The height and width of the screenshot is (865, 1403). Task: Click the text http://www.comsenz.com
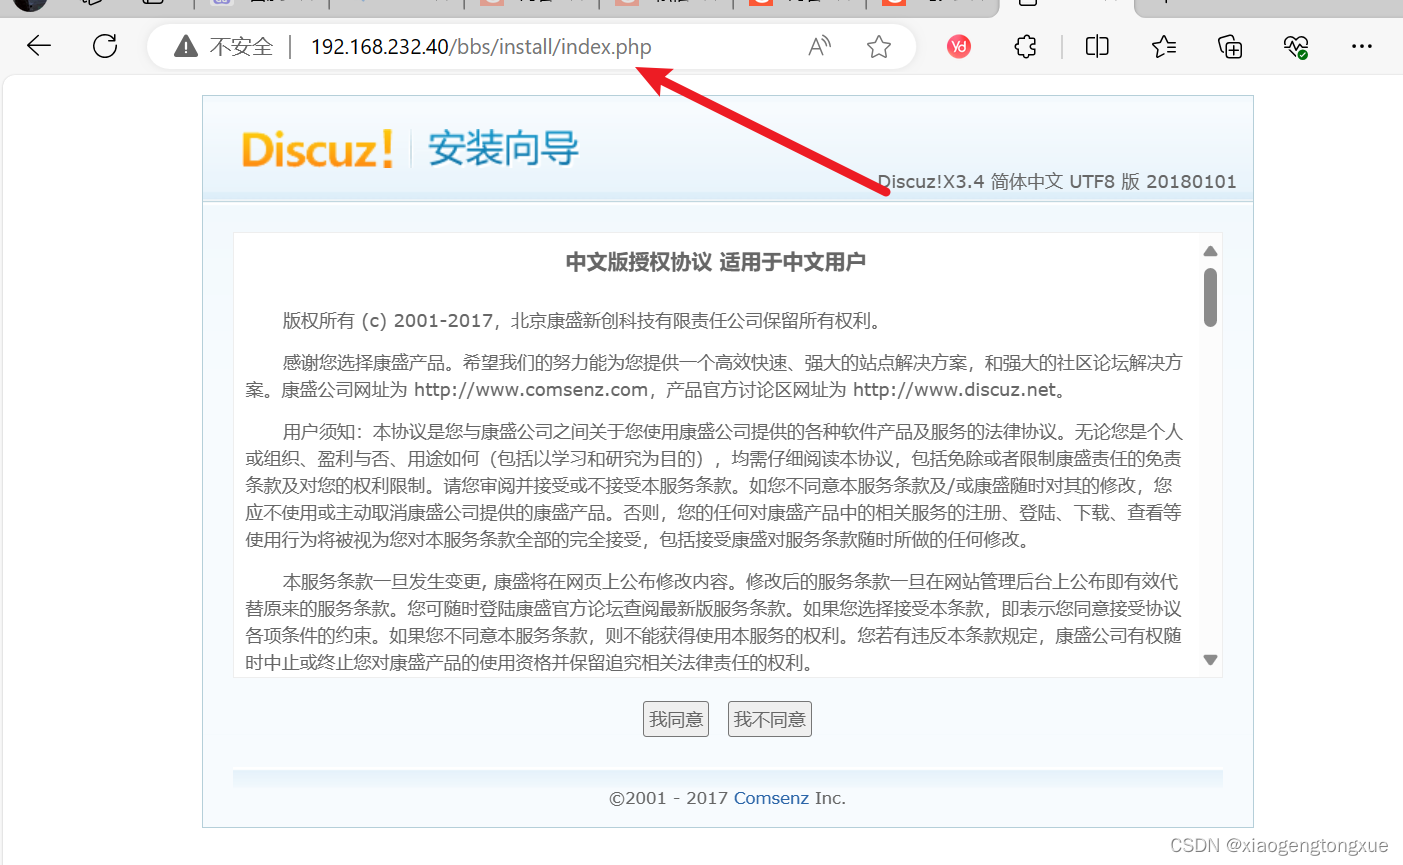531,390
